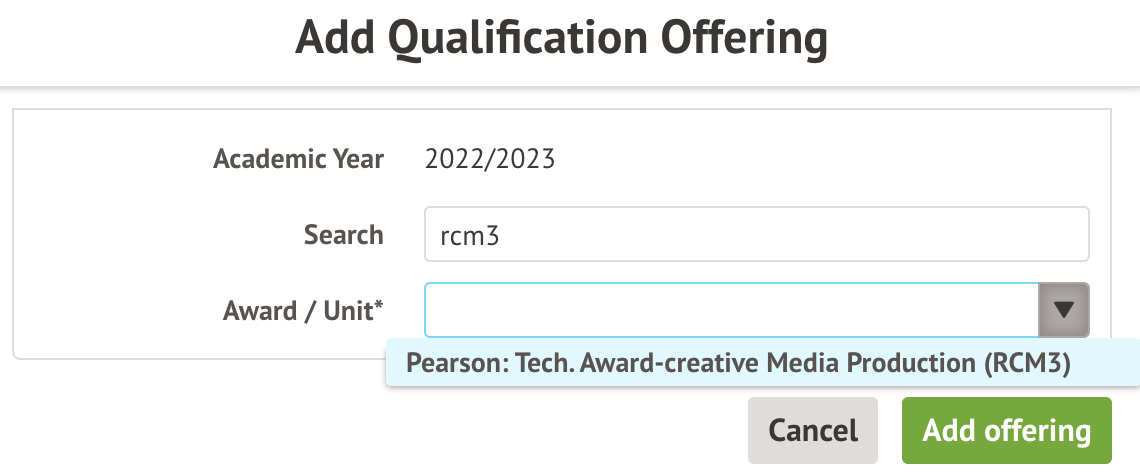The width and height of the screenshot is (1140, 476).
Task: Click the Search field label
Action: 343,235
